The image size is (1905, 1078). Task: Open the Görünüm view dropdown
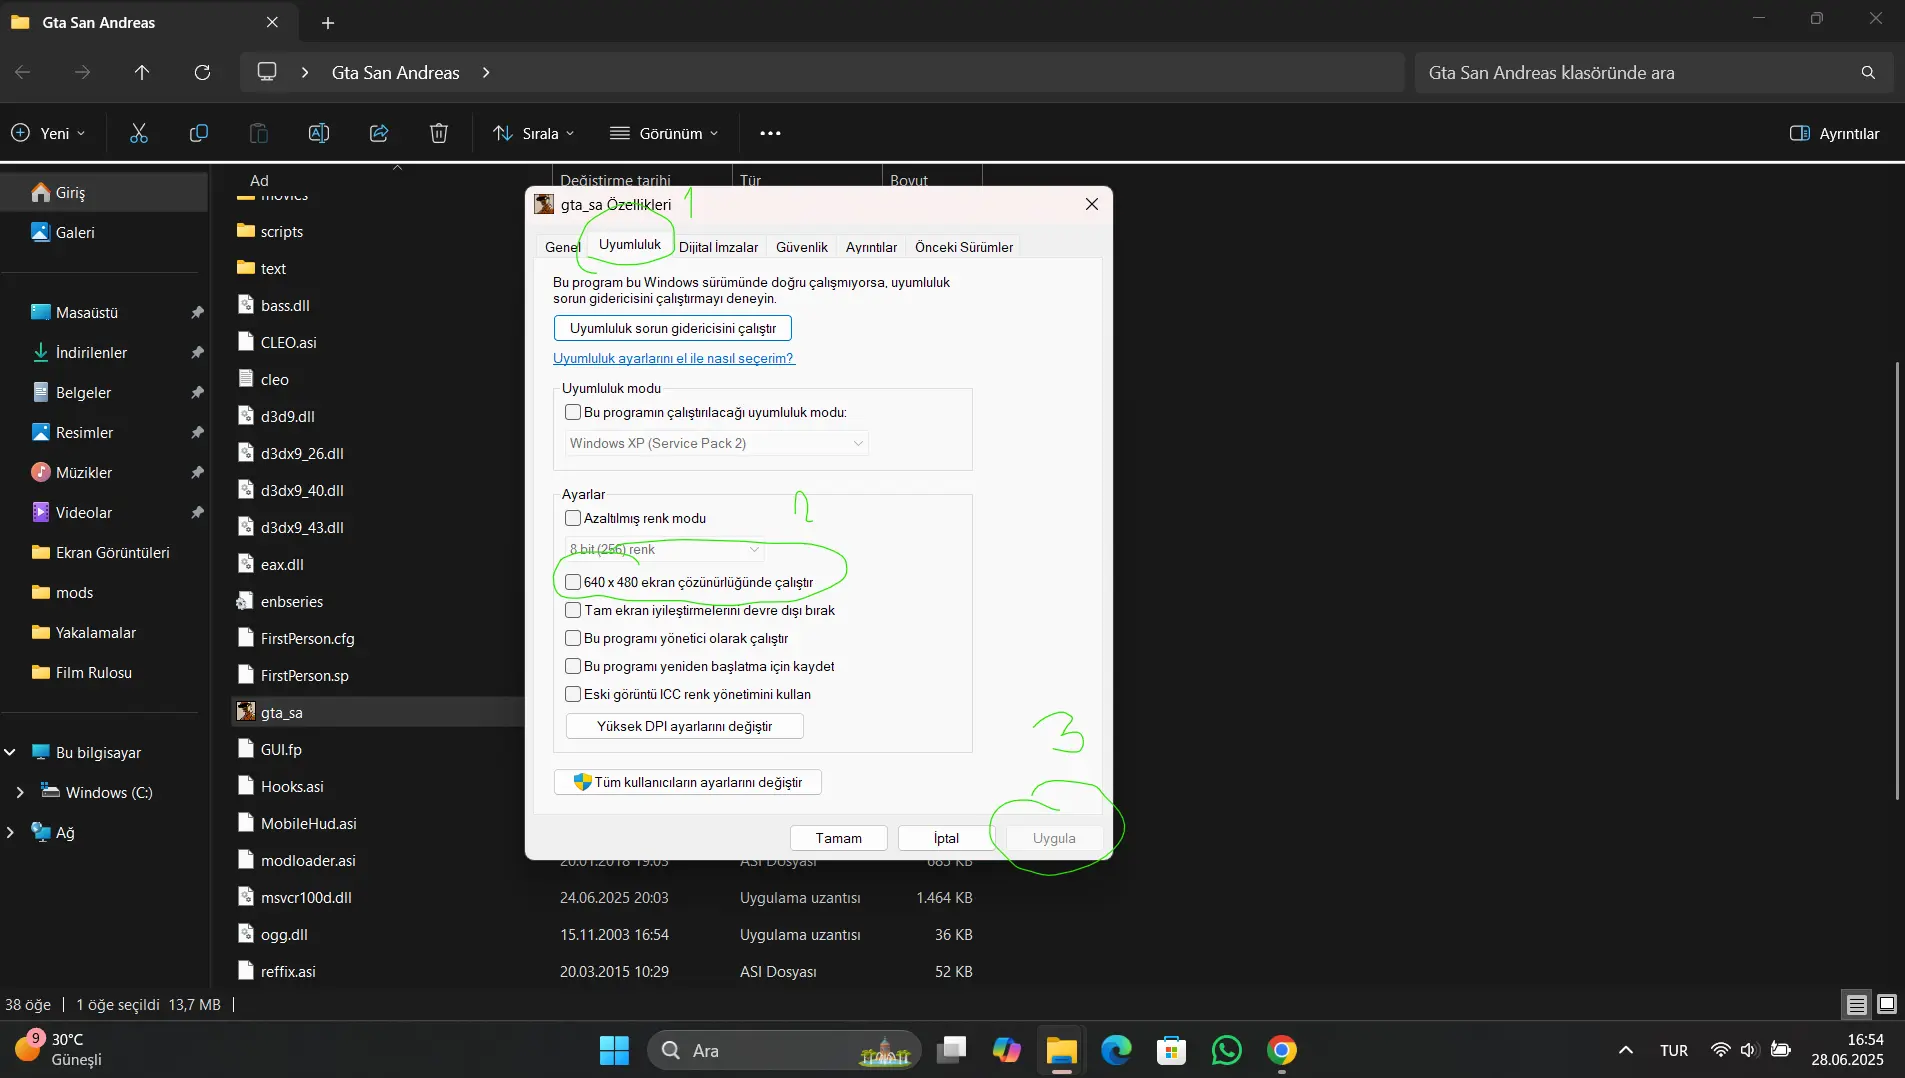(664, 133)
